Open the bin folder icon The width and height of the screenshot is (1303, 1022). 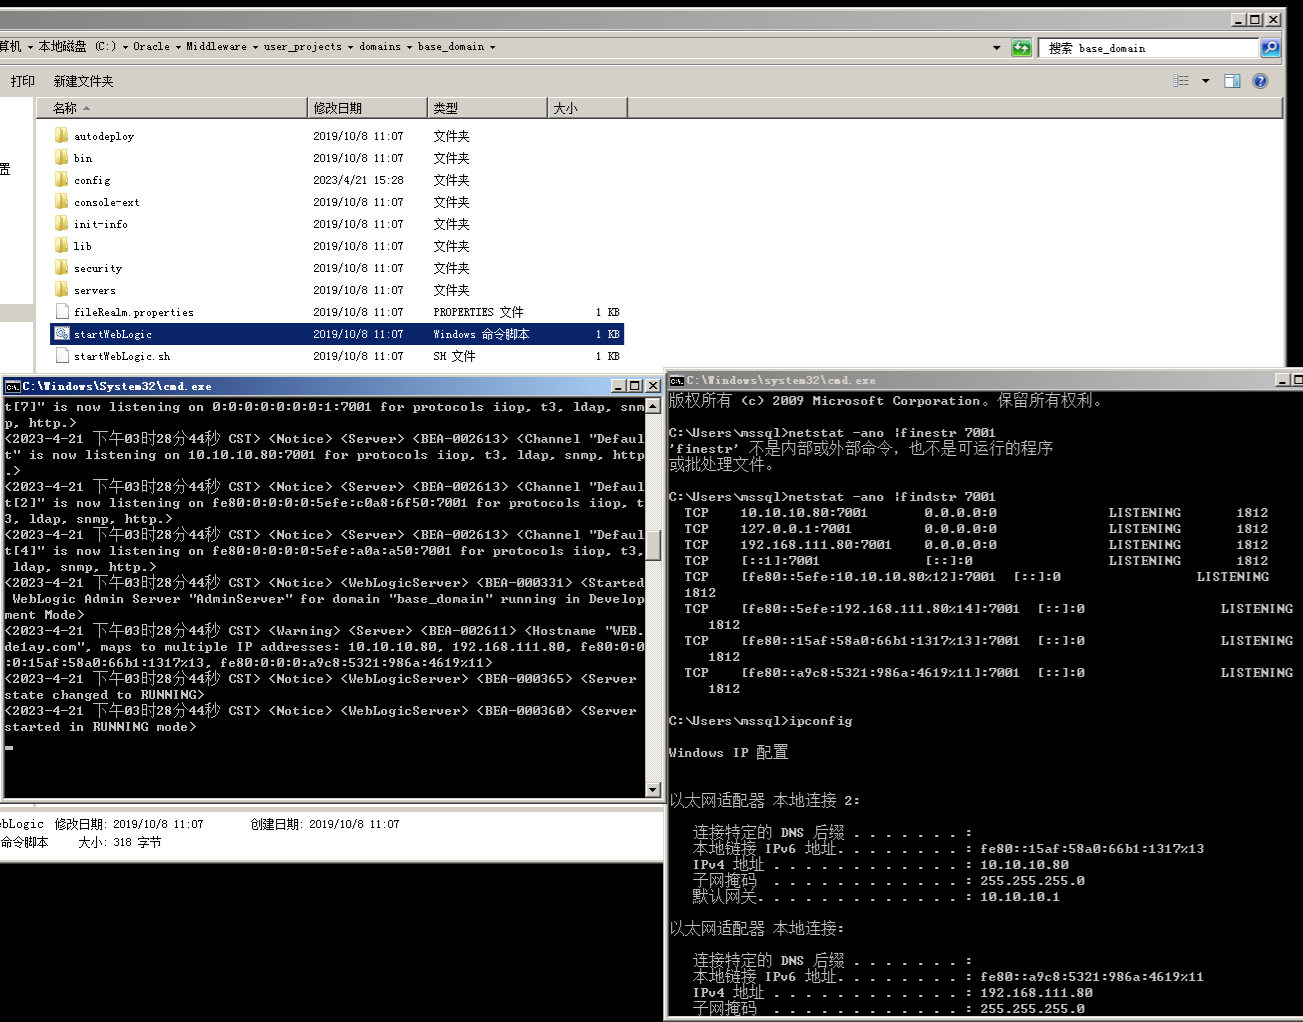pyautogui.click(x=62, y=157)
